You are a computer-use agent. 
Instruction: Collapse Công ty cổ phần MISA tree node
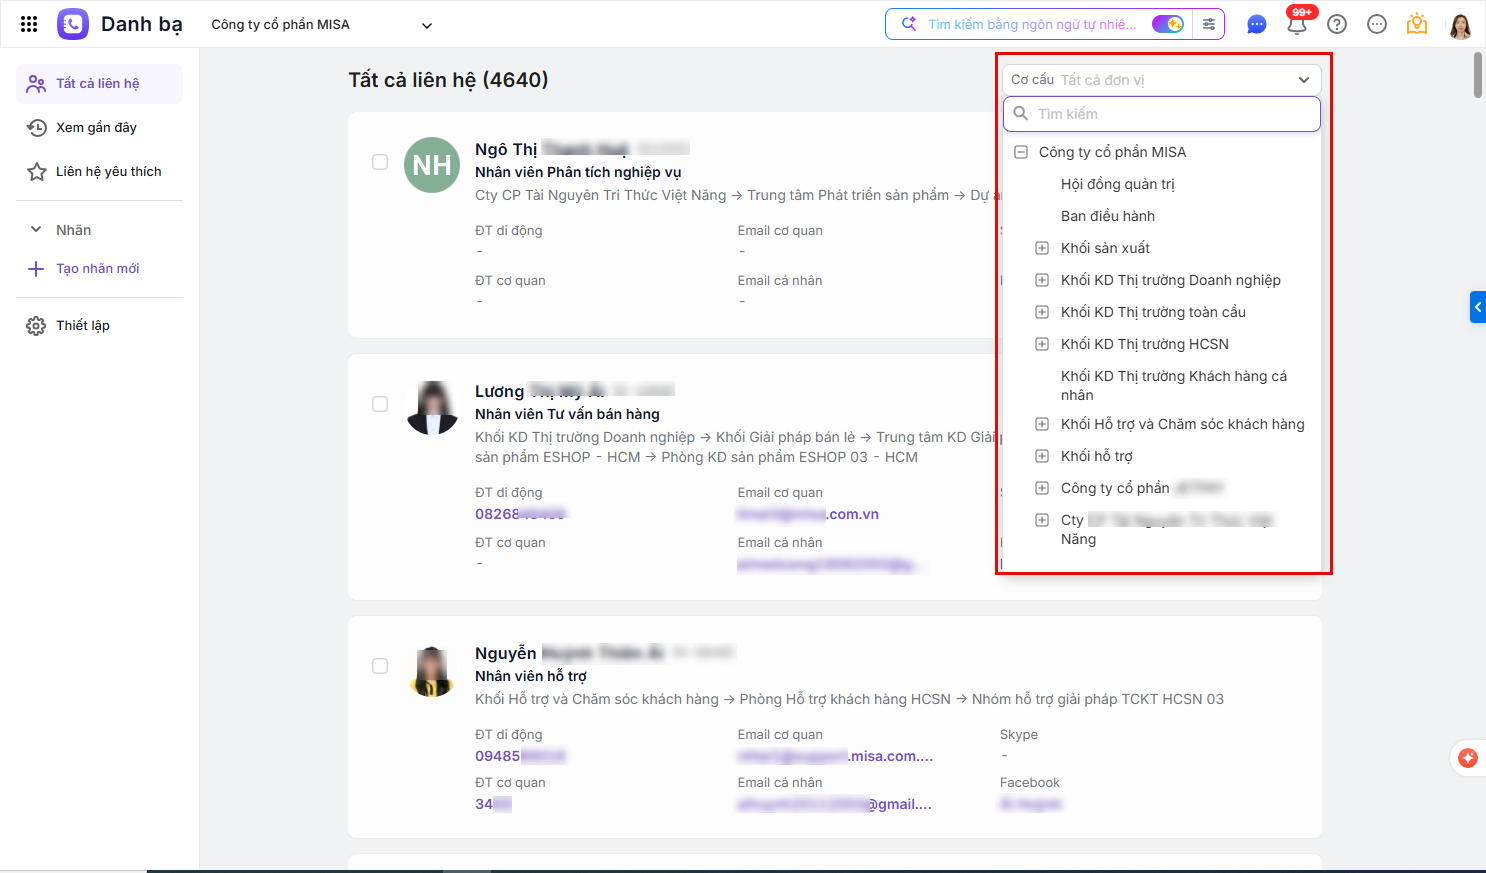[1021, 152]
